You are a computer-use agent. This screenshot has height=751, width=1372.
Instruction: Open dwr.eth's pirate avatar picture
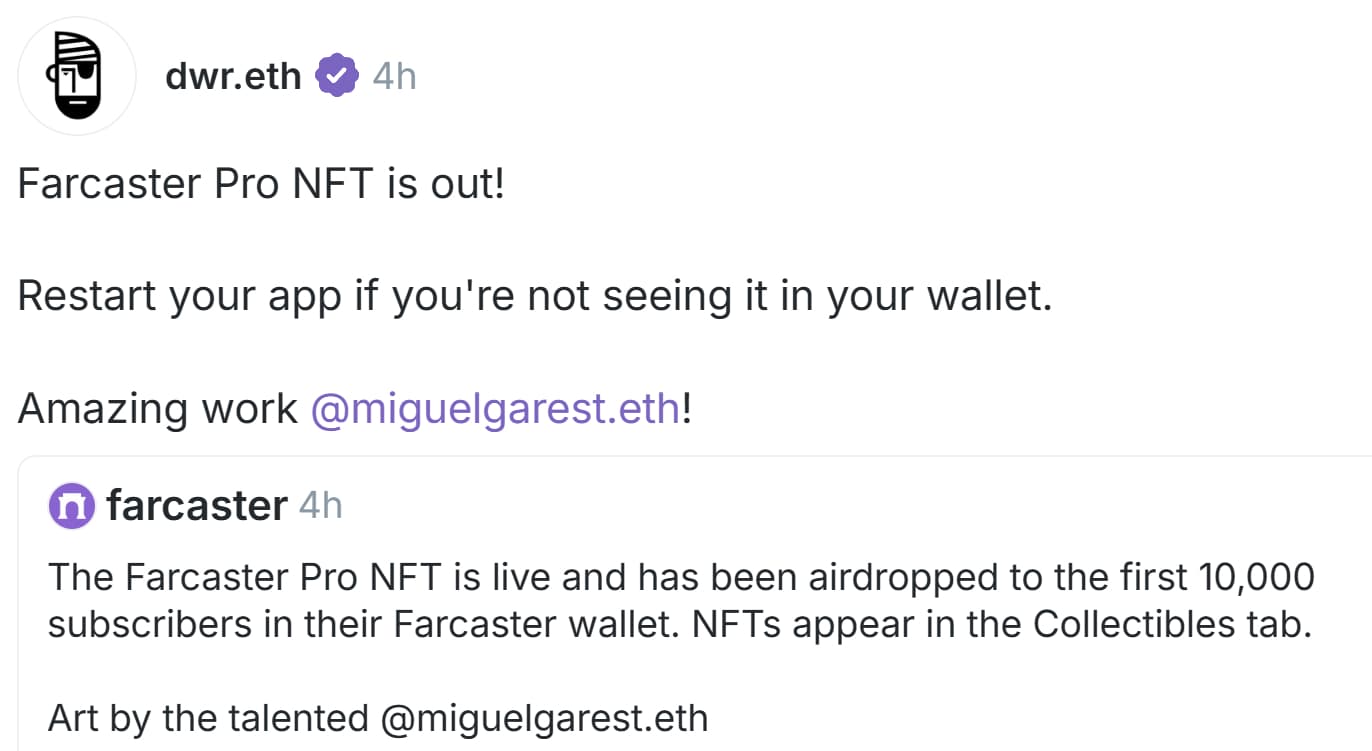tap(77, 76)
